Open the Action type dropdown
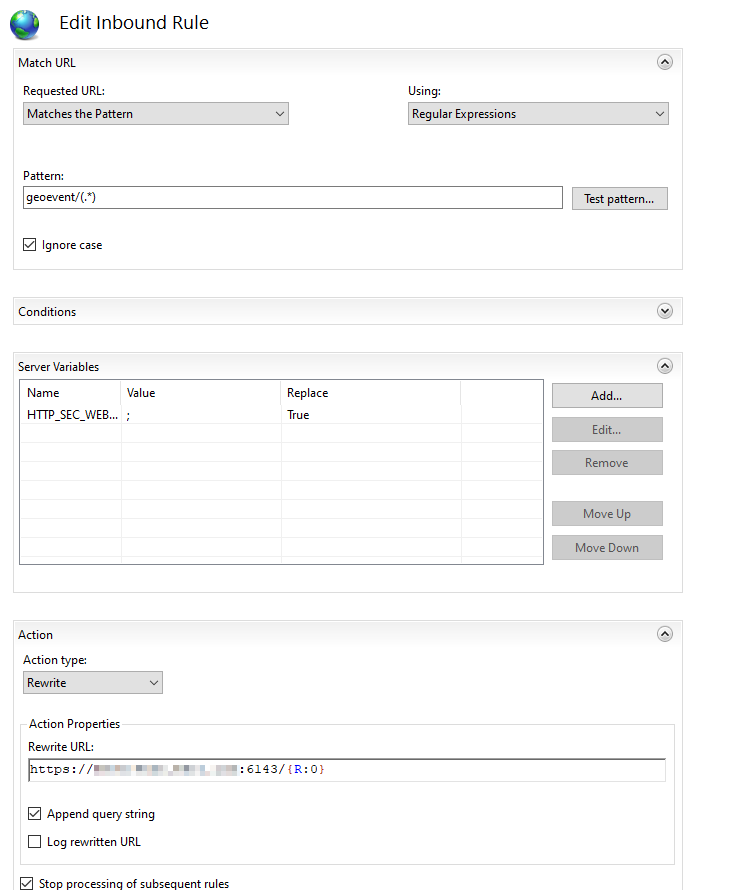Viewport: 734px width, 896px height. coord(93,683)
